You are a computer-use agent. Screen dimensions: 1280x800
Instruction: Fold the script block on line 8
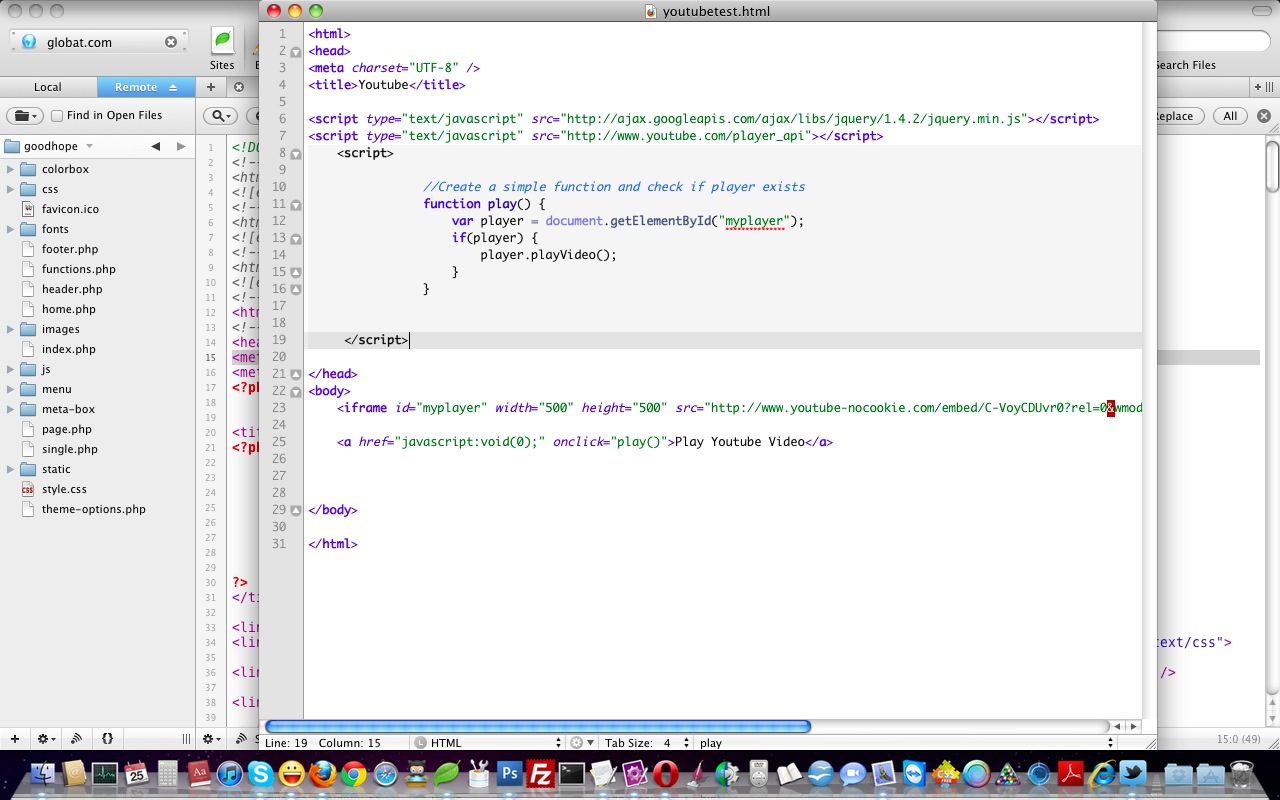click(296, 153)
